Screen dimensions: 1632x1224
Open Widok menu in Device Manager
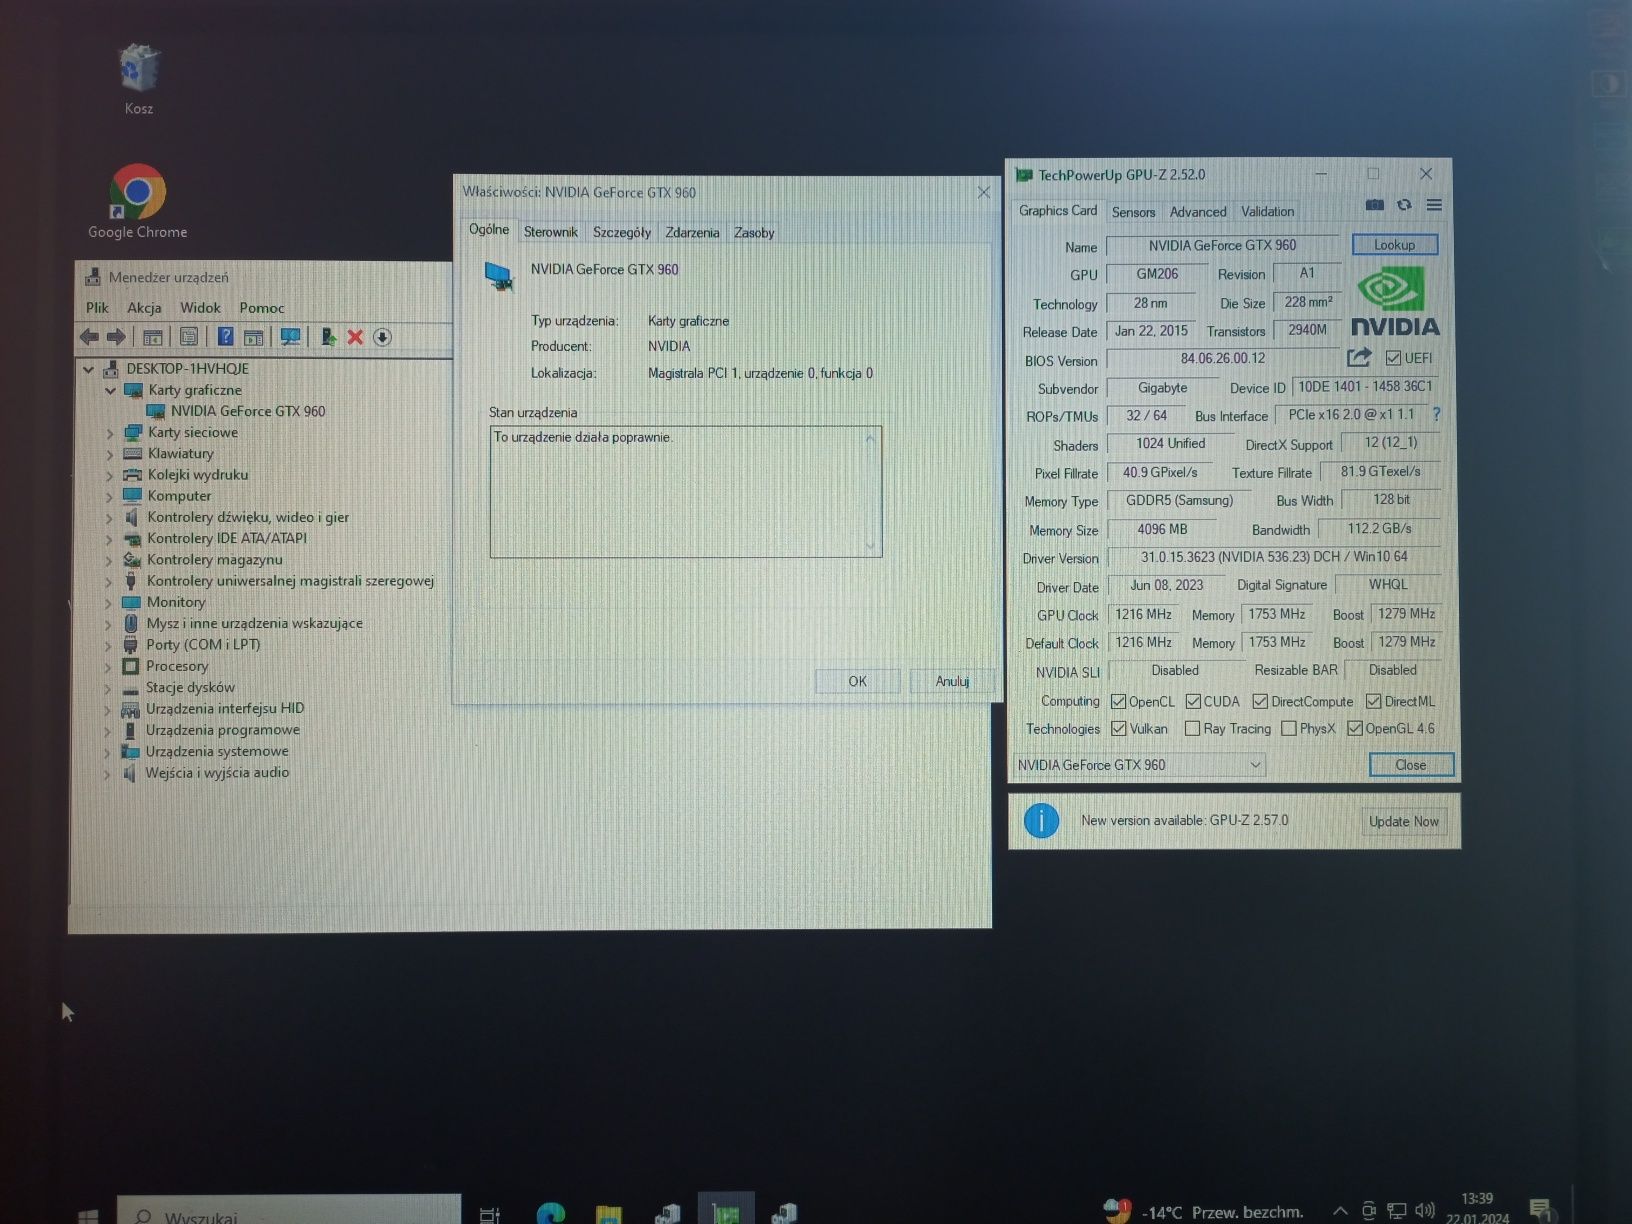[200, 308]
